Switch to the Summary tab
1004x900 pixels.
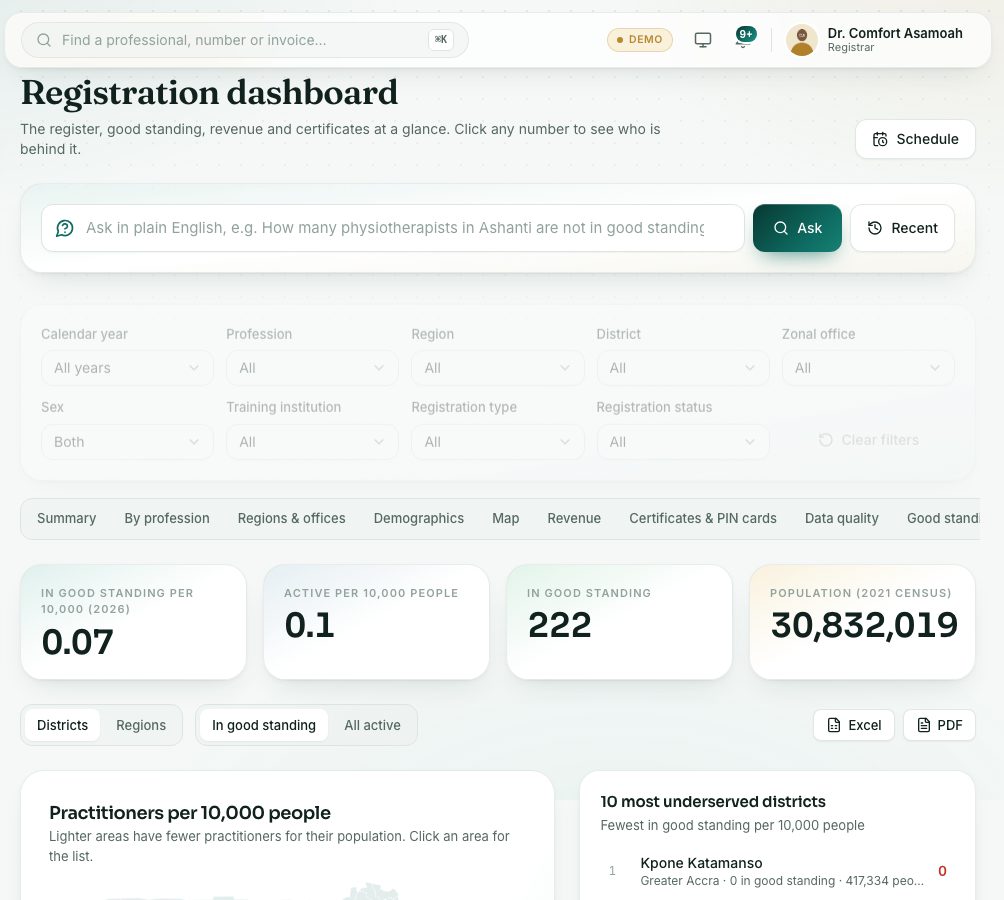[67, 518]
